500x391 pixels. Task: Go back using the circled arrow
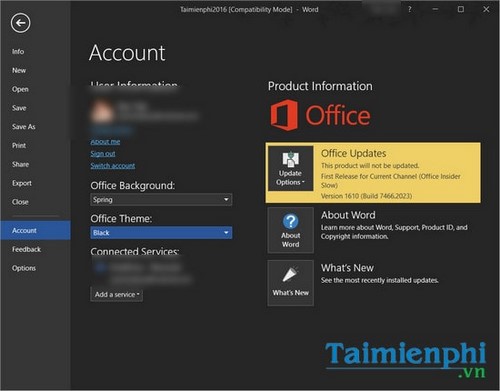(x=20, y=23)
